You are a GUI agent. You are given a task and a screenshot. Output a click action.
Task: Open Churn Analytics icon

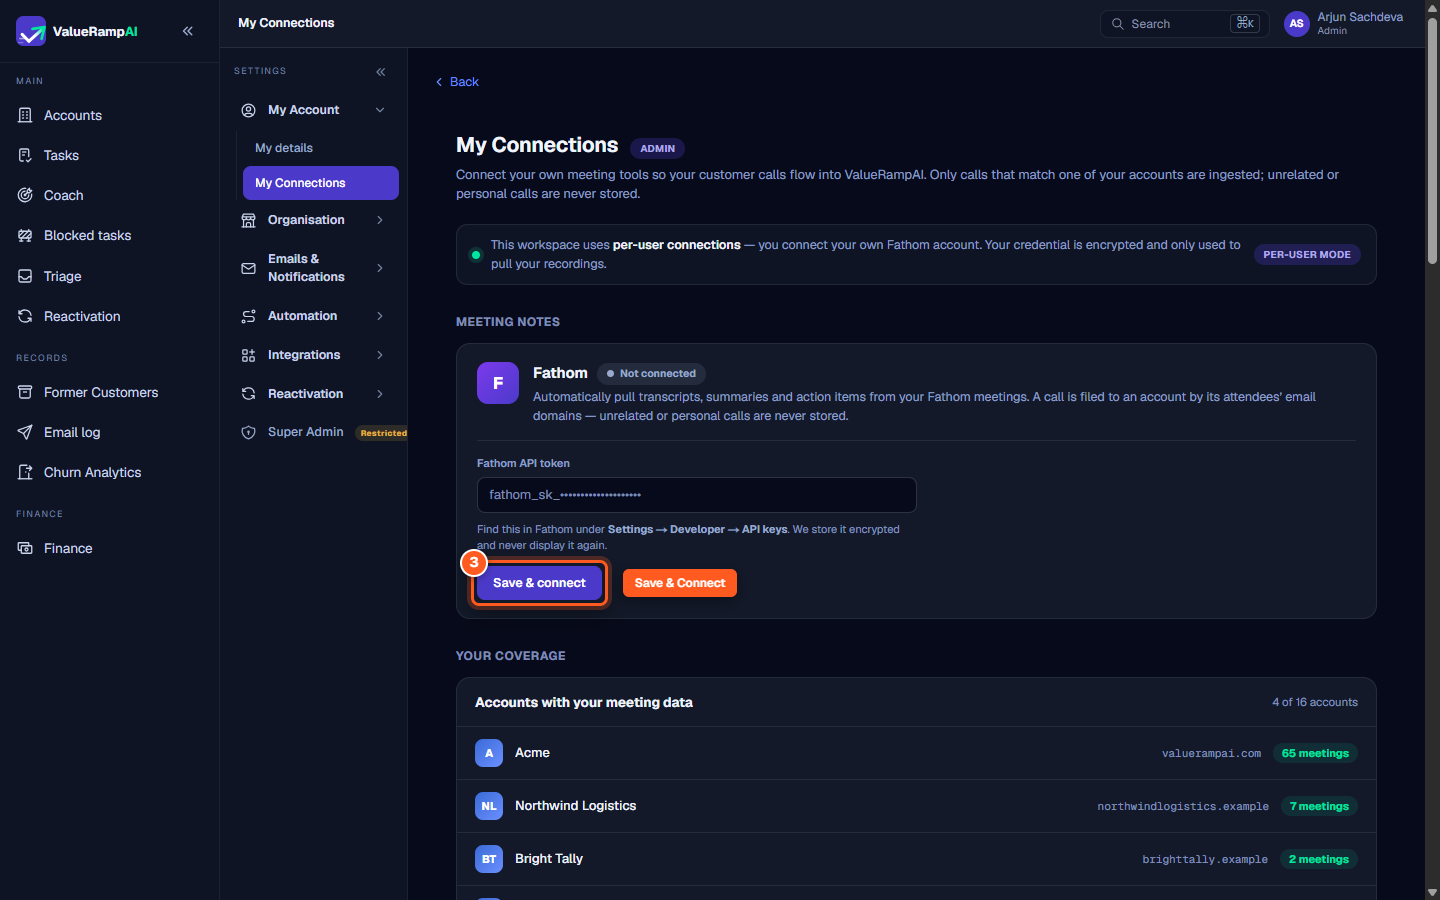tap(25, 472)
